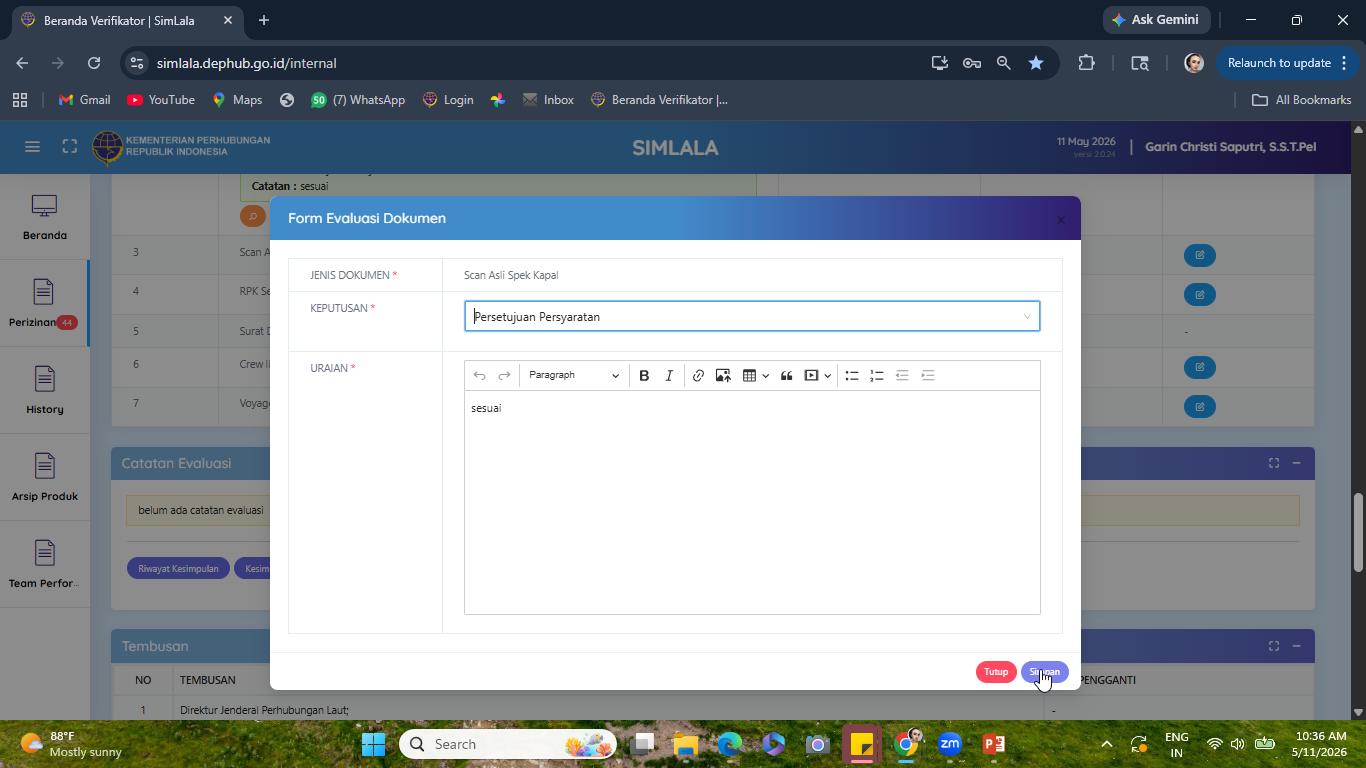Screen dimensions: 1366x768
Task: Insert a link in the editor
Action: coord(698,375)
